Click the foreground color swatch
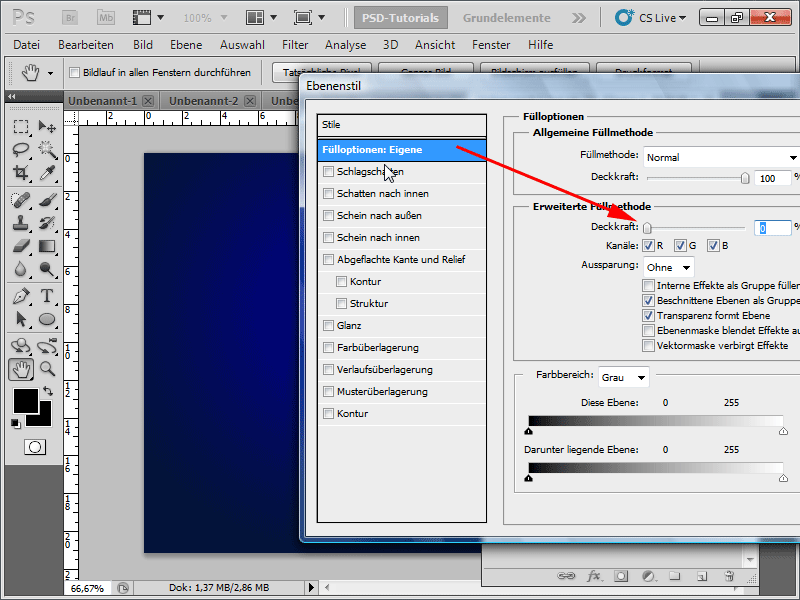 26,401
